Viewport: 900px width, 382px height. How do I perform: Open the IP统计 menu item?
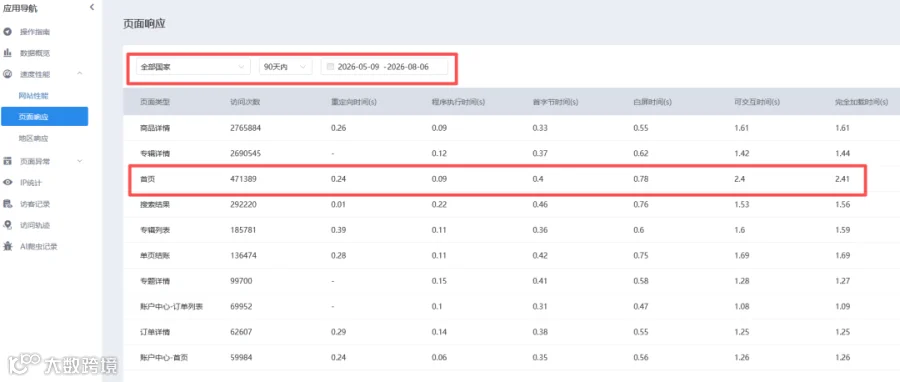(x=31, y=182)
